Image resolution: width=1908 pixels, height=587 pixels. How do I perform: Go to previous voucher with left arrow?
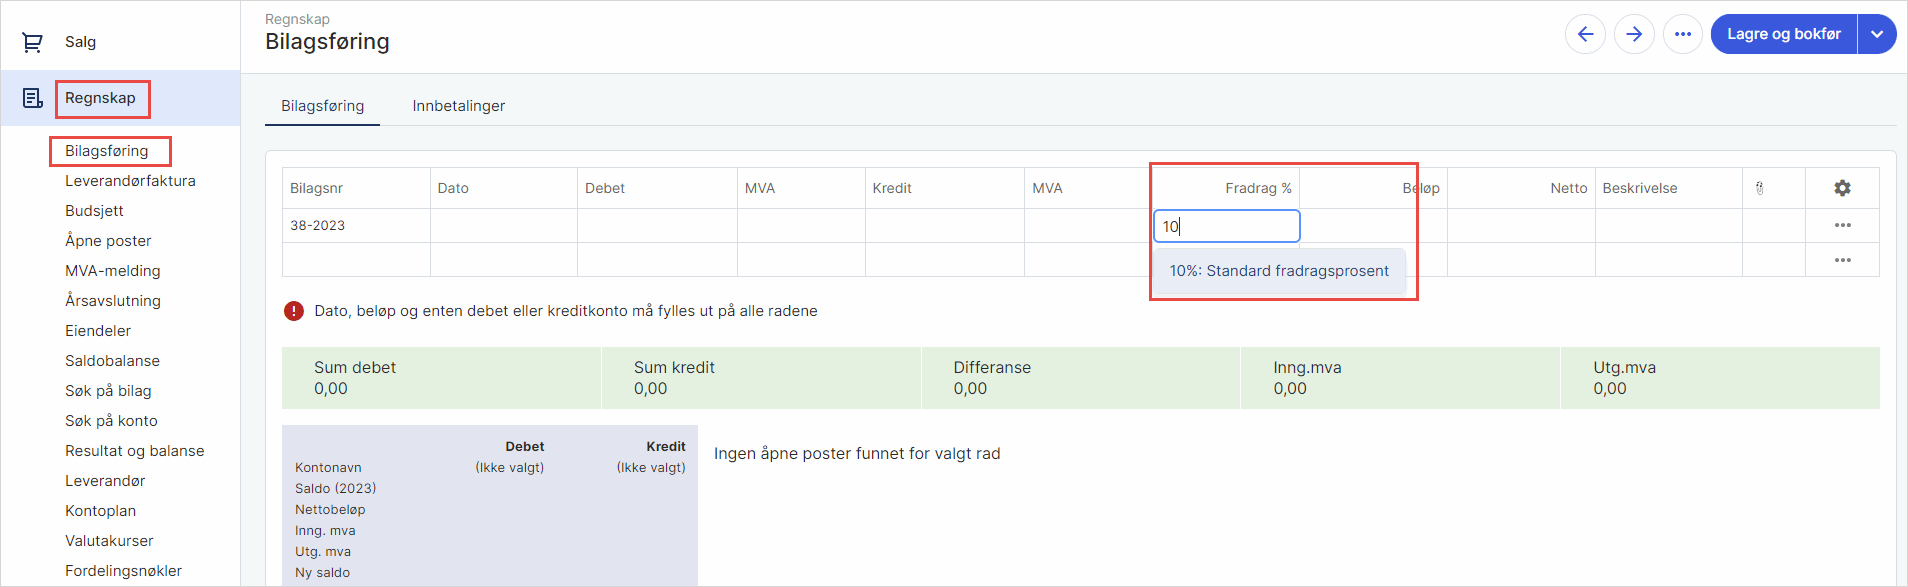(1585, 34)
